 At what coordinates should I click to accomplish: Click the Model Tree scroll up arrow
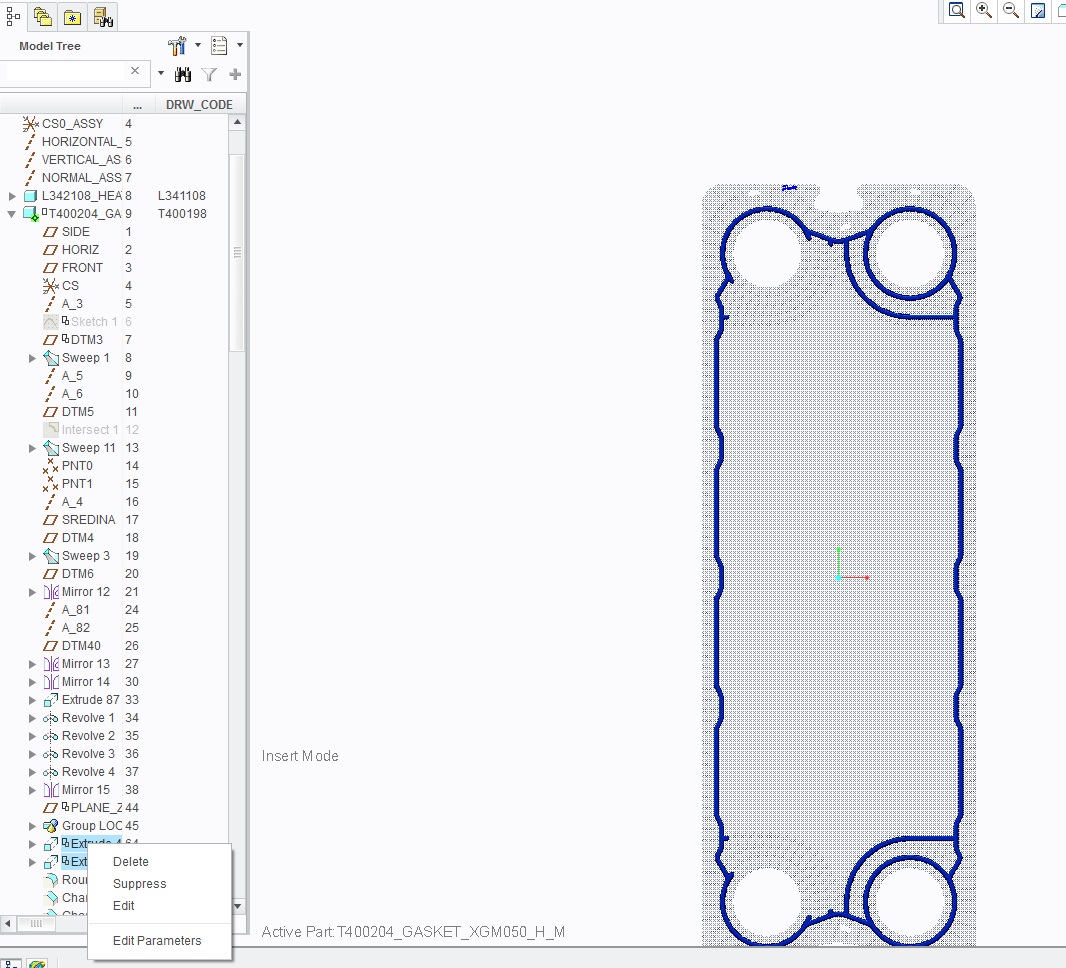(x=237, y=122)
